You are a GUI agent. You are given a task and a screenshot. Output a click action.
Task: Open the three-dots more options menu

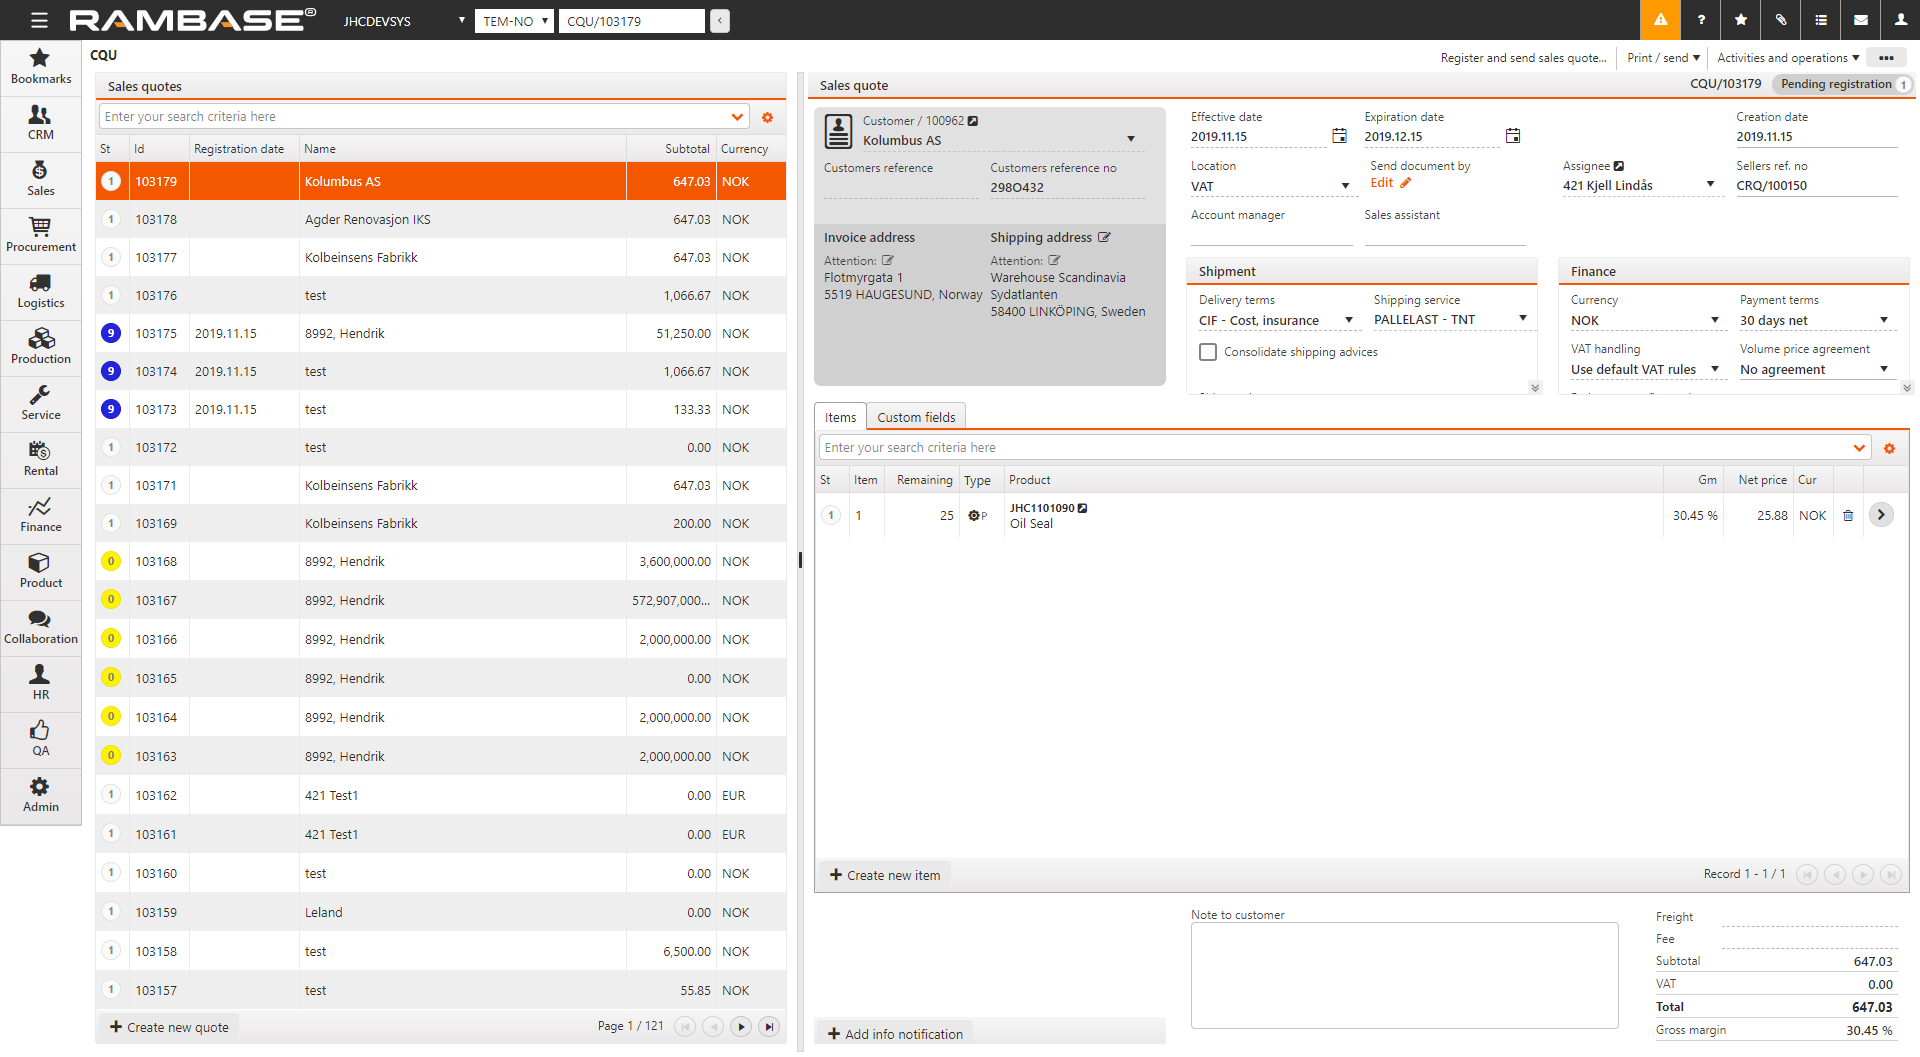click(1886, 58)
